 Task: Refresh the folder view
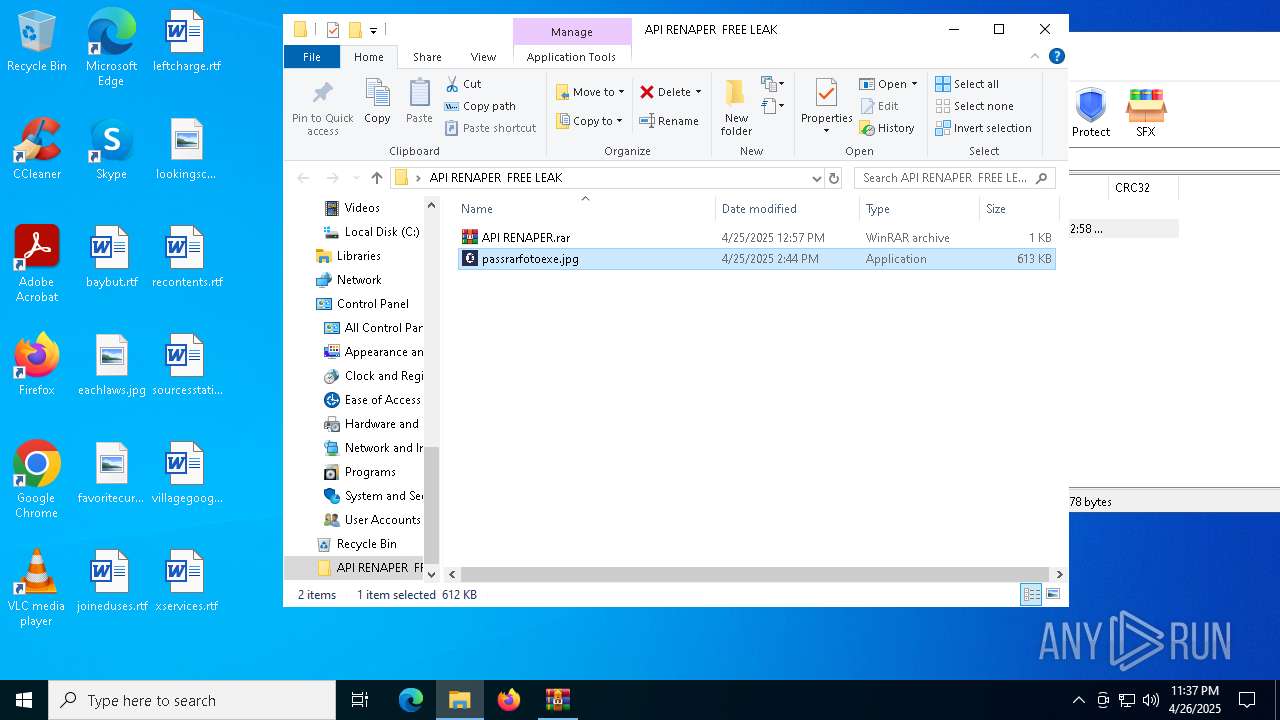[x=834, y=178]
